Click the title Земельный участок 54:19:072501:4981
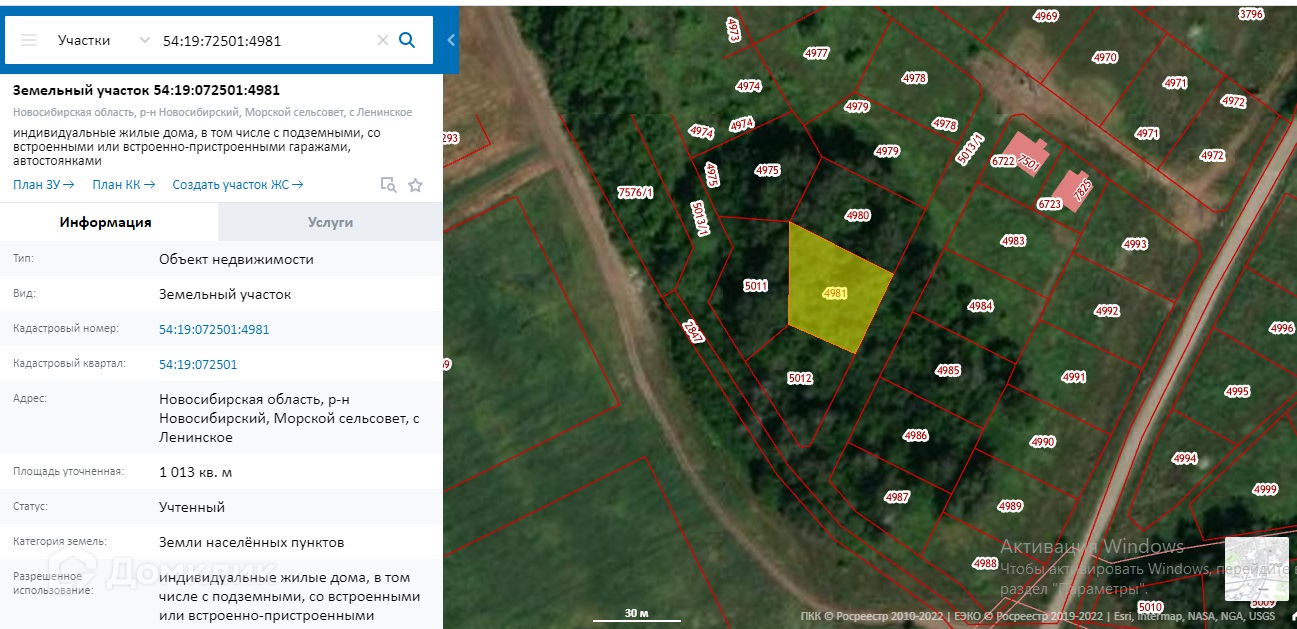The image size is (1297, 629). 146,90
